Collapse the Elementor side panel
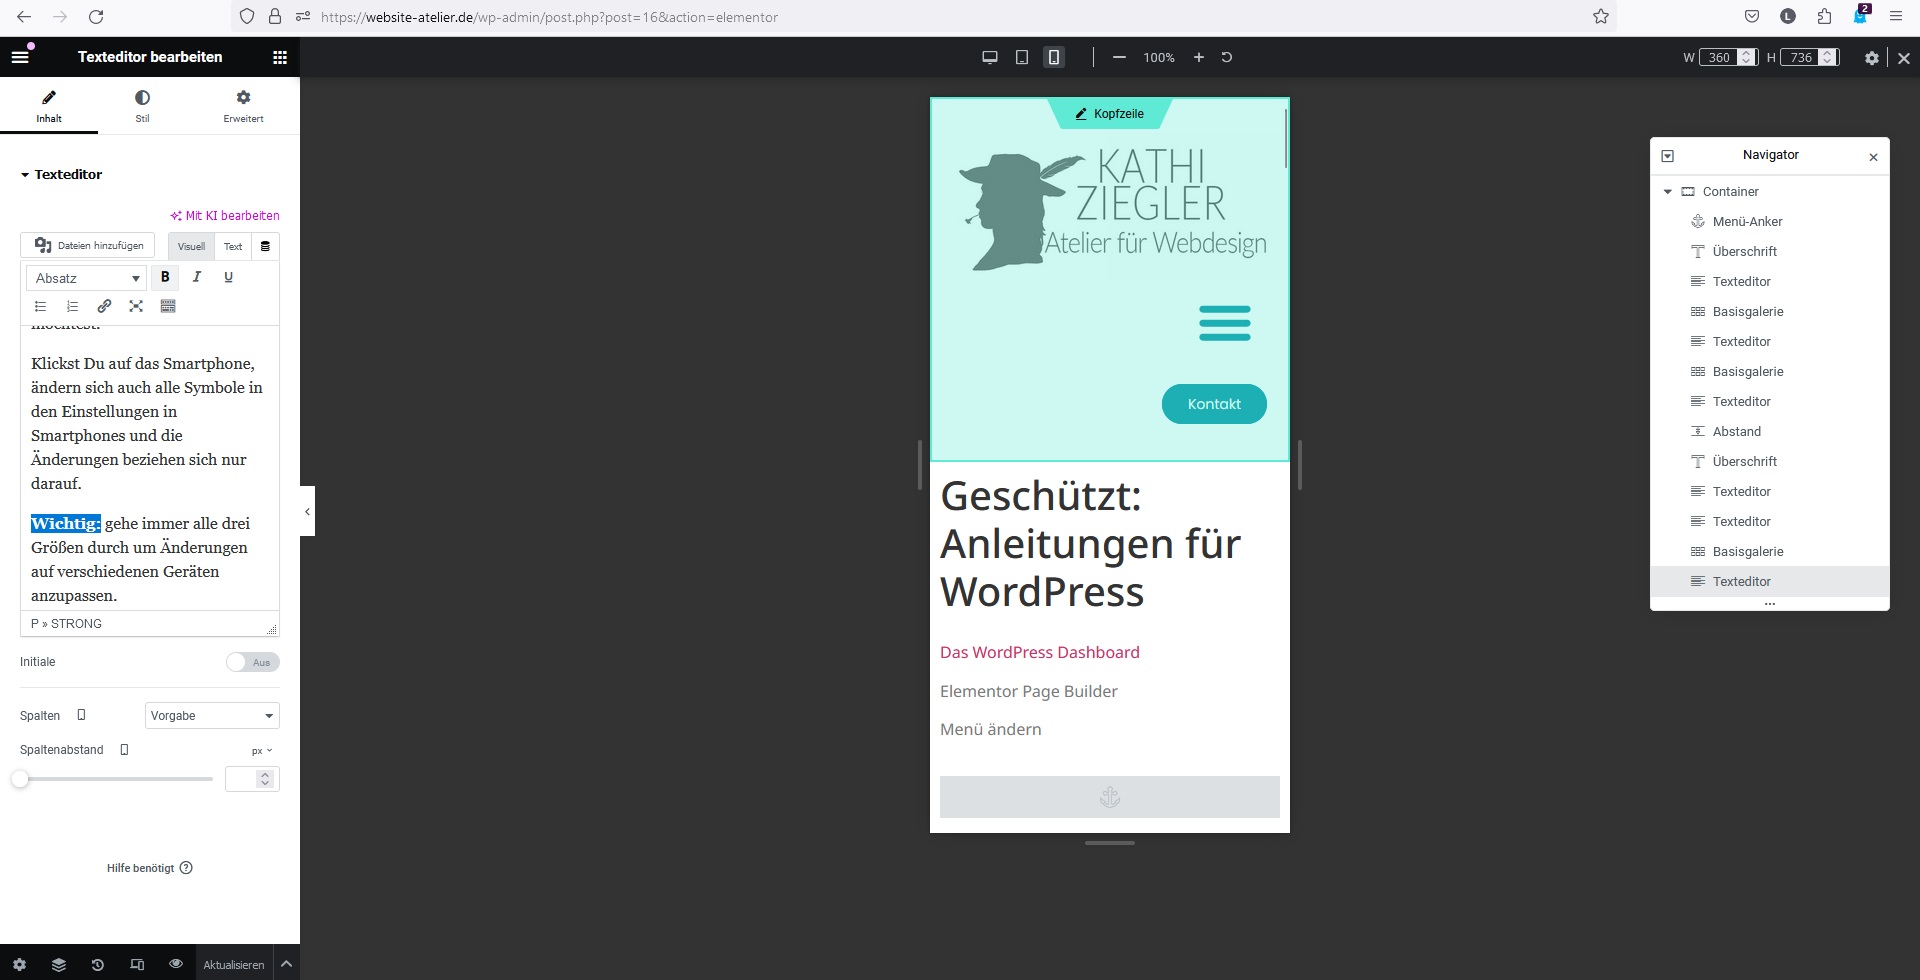Viewport: 1920px width, 980px height. (x=307, y=511)
